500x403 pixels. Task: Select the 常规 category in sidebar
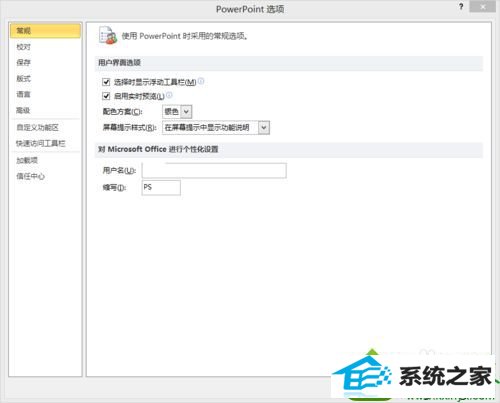point(45,31)
